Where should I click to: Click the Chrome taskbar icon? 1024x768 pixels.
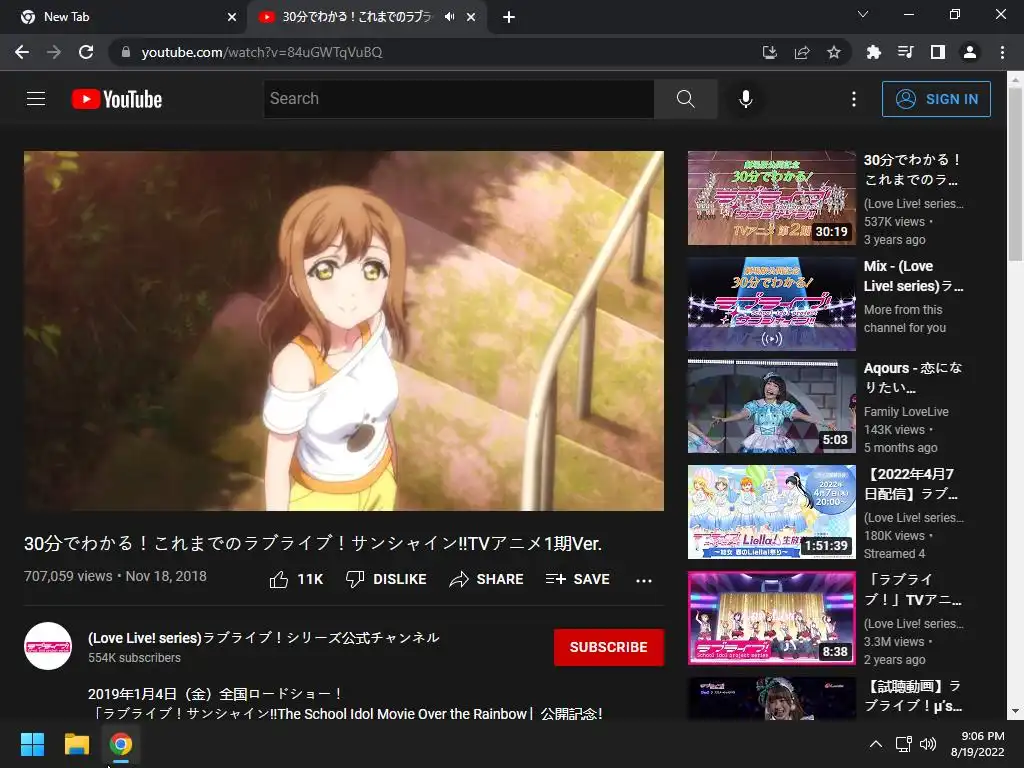click(120, 744)
